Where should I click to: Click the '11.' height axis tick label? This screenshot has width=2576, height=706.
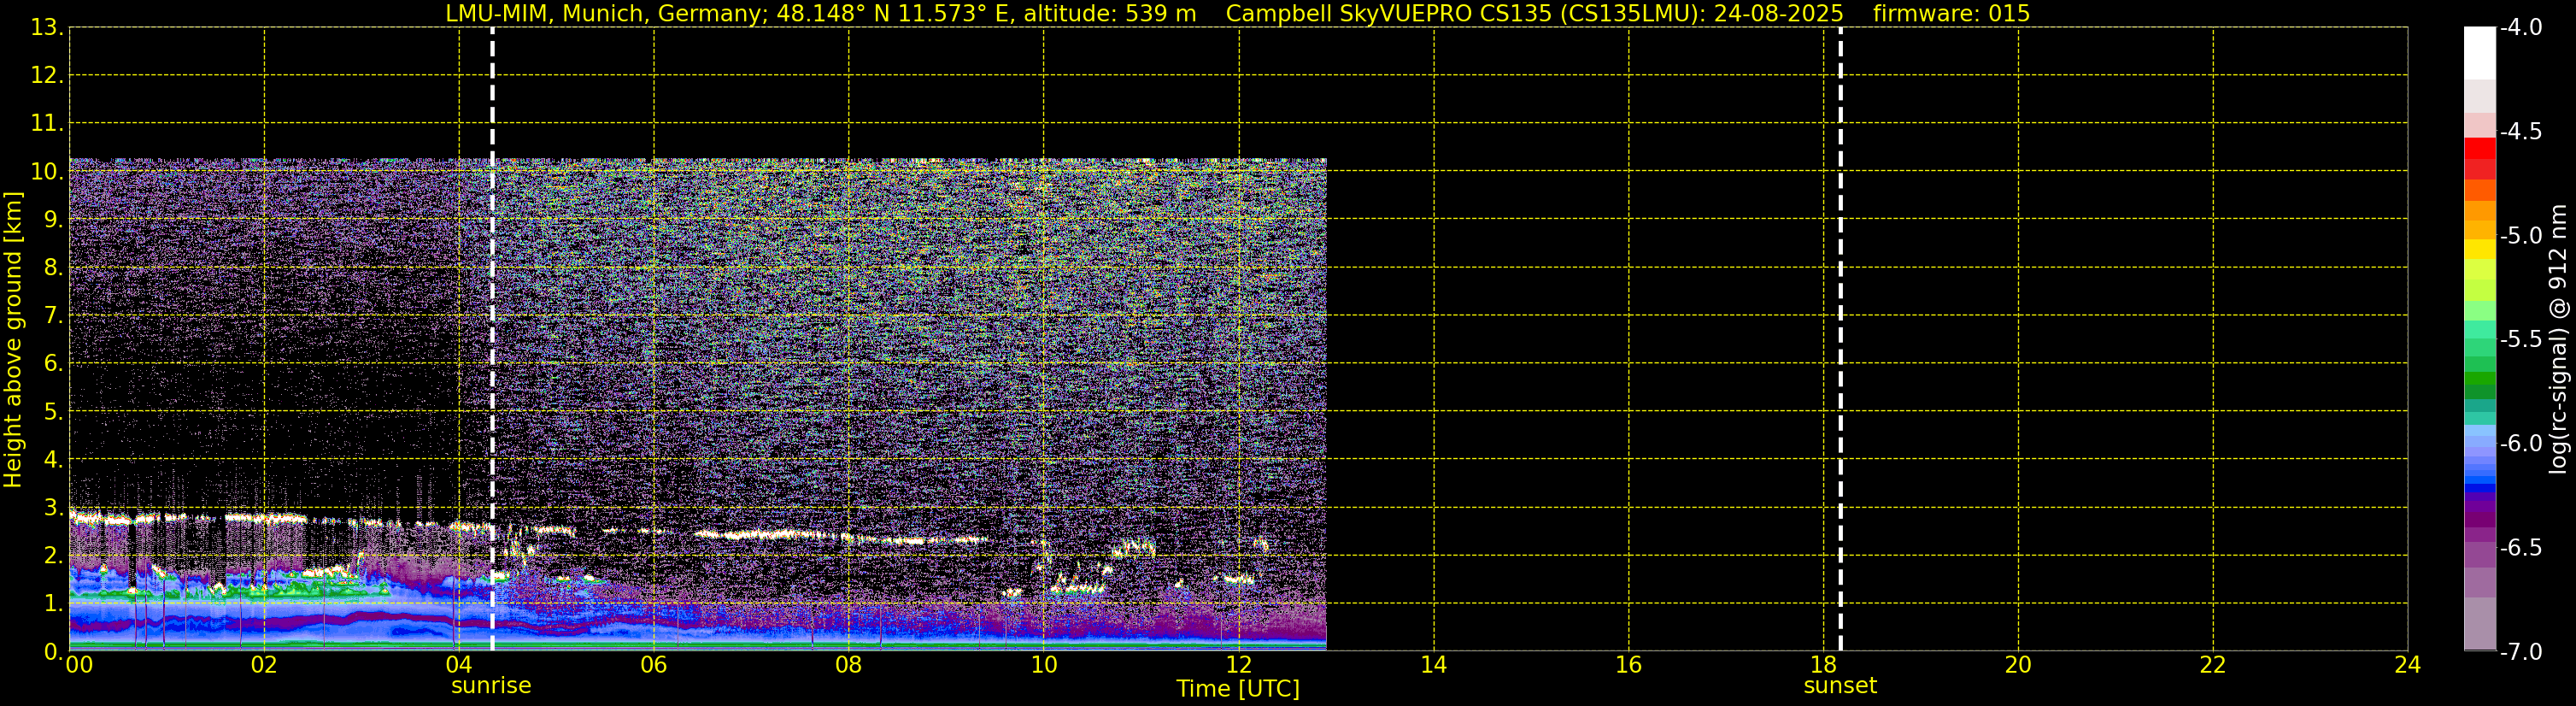pyautogui.click(x=47, y=124)
